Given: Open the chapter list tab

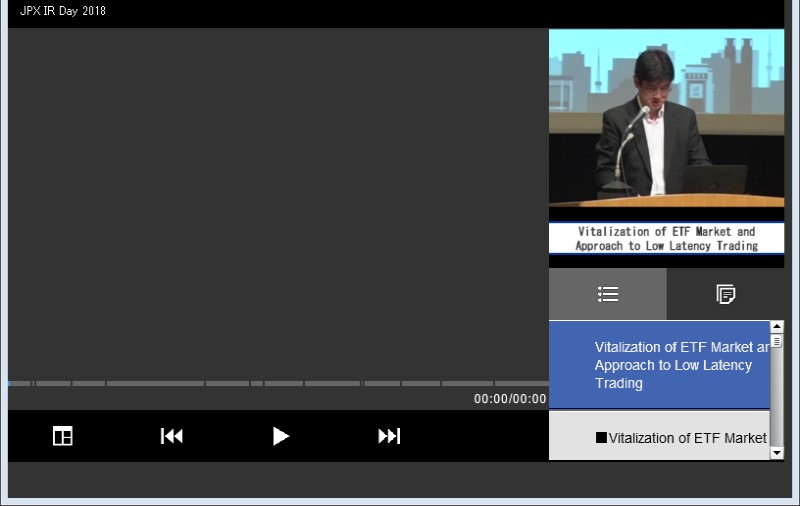Looking at the screenshot, I should pos(607,294).
